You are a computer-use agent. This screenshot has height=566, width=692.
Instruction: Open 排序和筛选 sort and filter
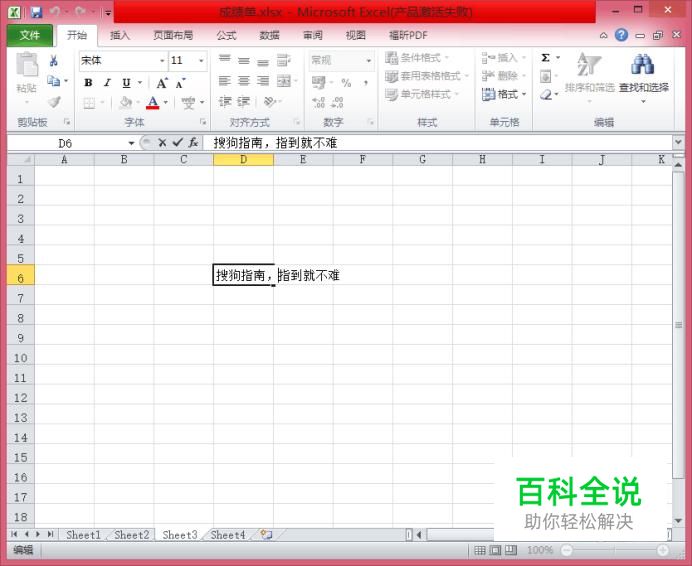click(590, 76)
